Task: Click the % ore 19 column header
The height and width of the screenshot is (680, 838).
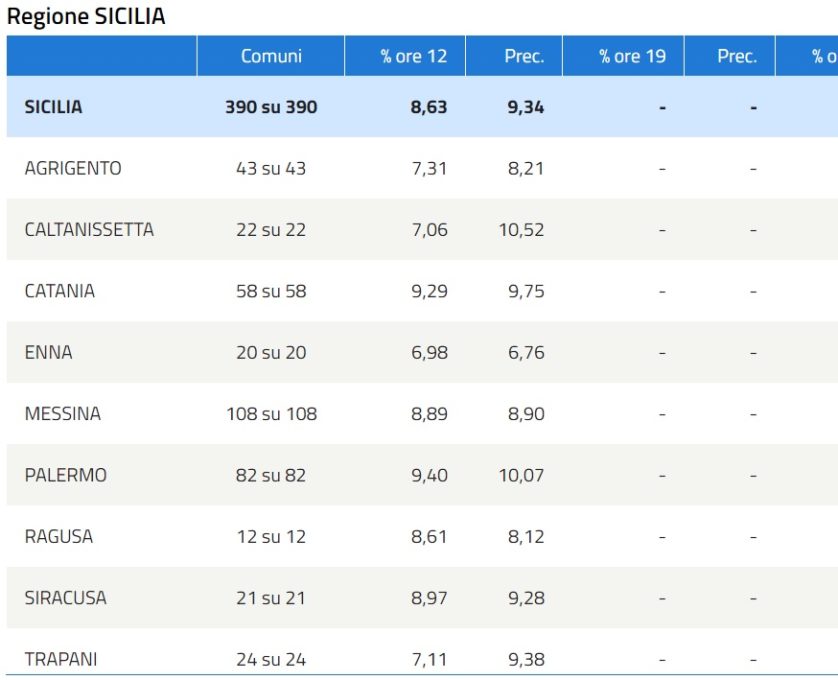Action: tap(632, 56)
